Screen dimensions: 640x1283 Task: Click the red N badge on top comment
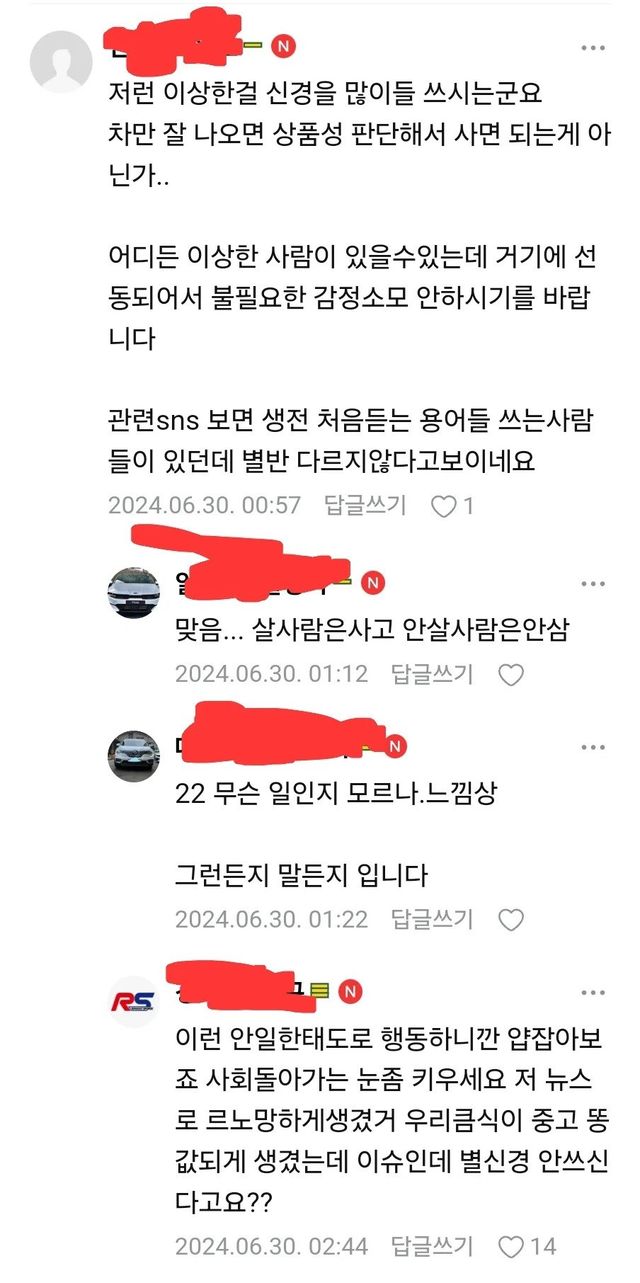[284, 47]
